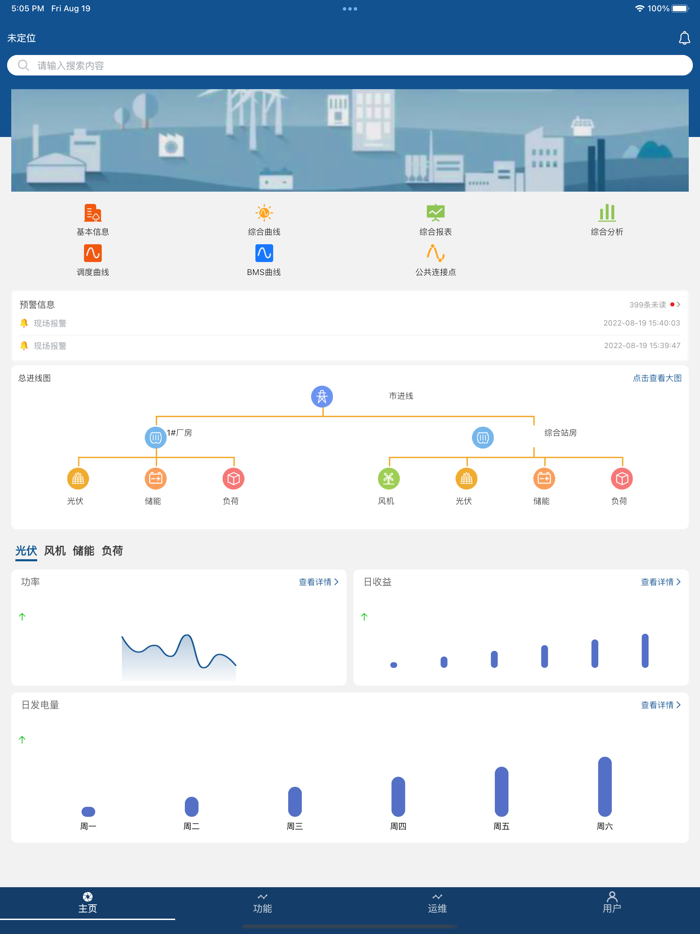Screen dimensions: 700x934
Task: Select the 市进线 grid tower node
Action: click(x=322, y=396)
